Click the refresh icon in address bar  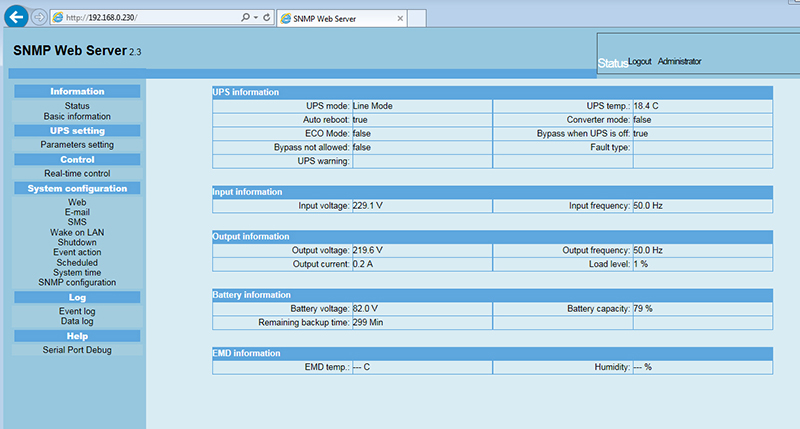[x=266, y=17]
